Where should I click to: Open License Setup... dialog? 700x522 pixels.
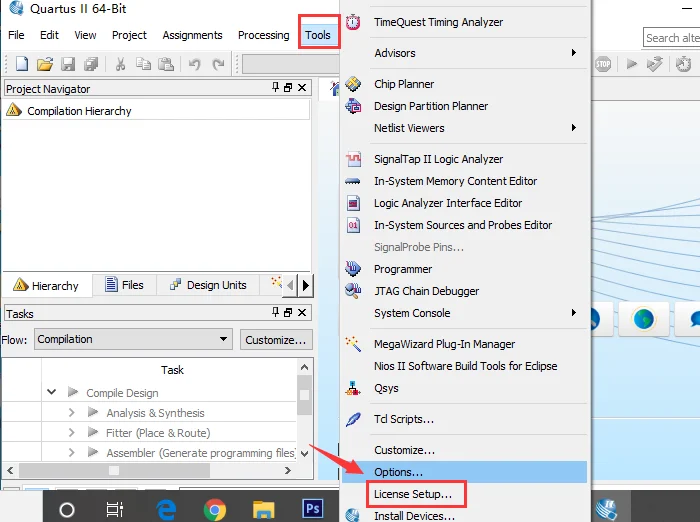click(x=465, y=494)
